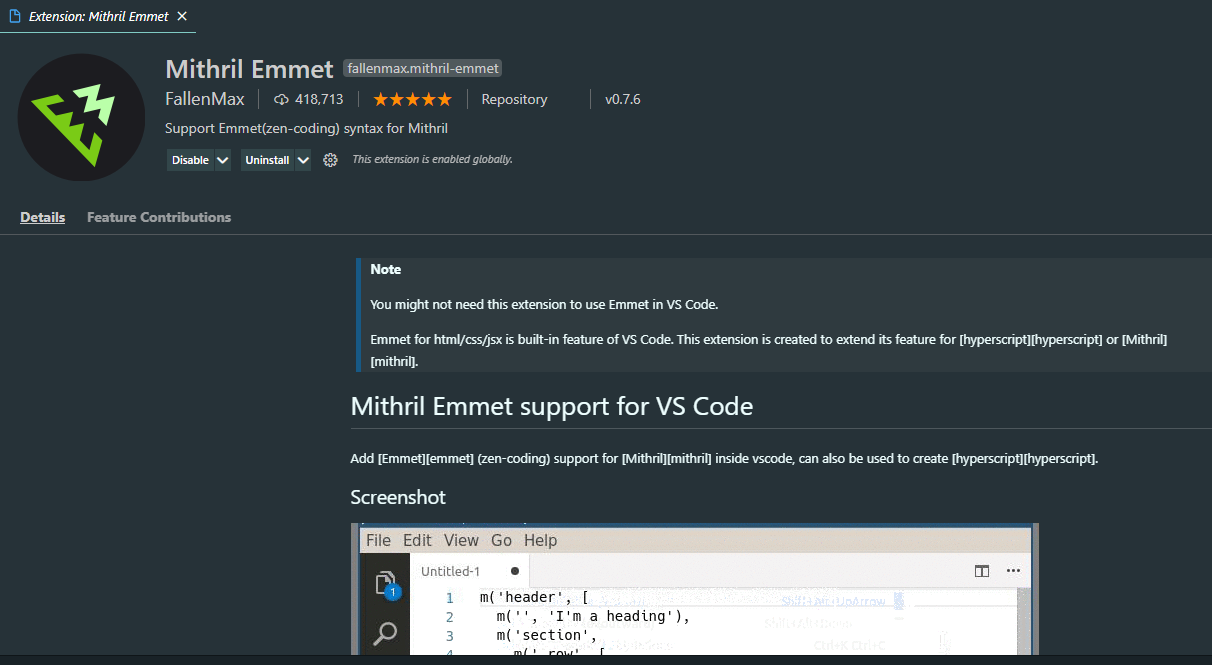
Task: Click the line with 'I'm a heading' code
Action: click(x=593, y=616)
